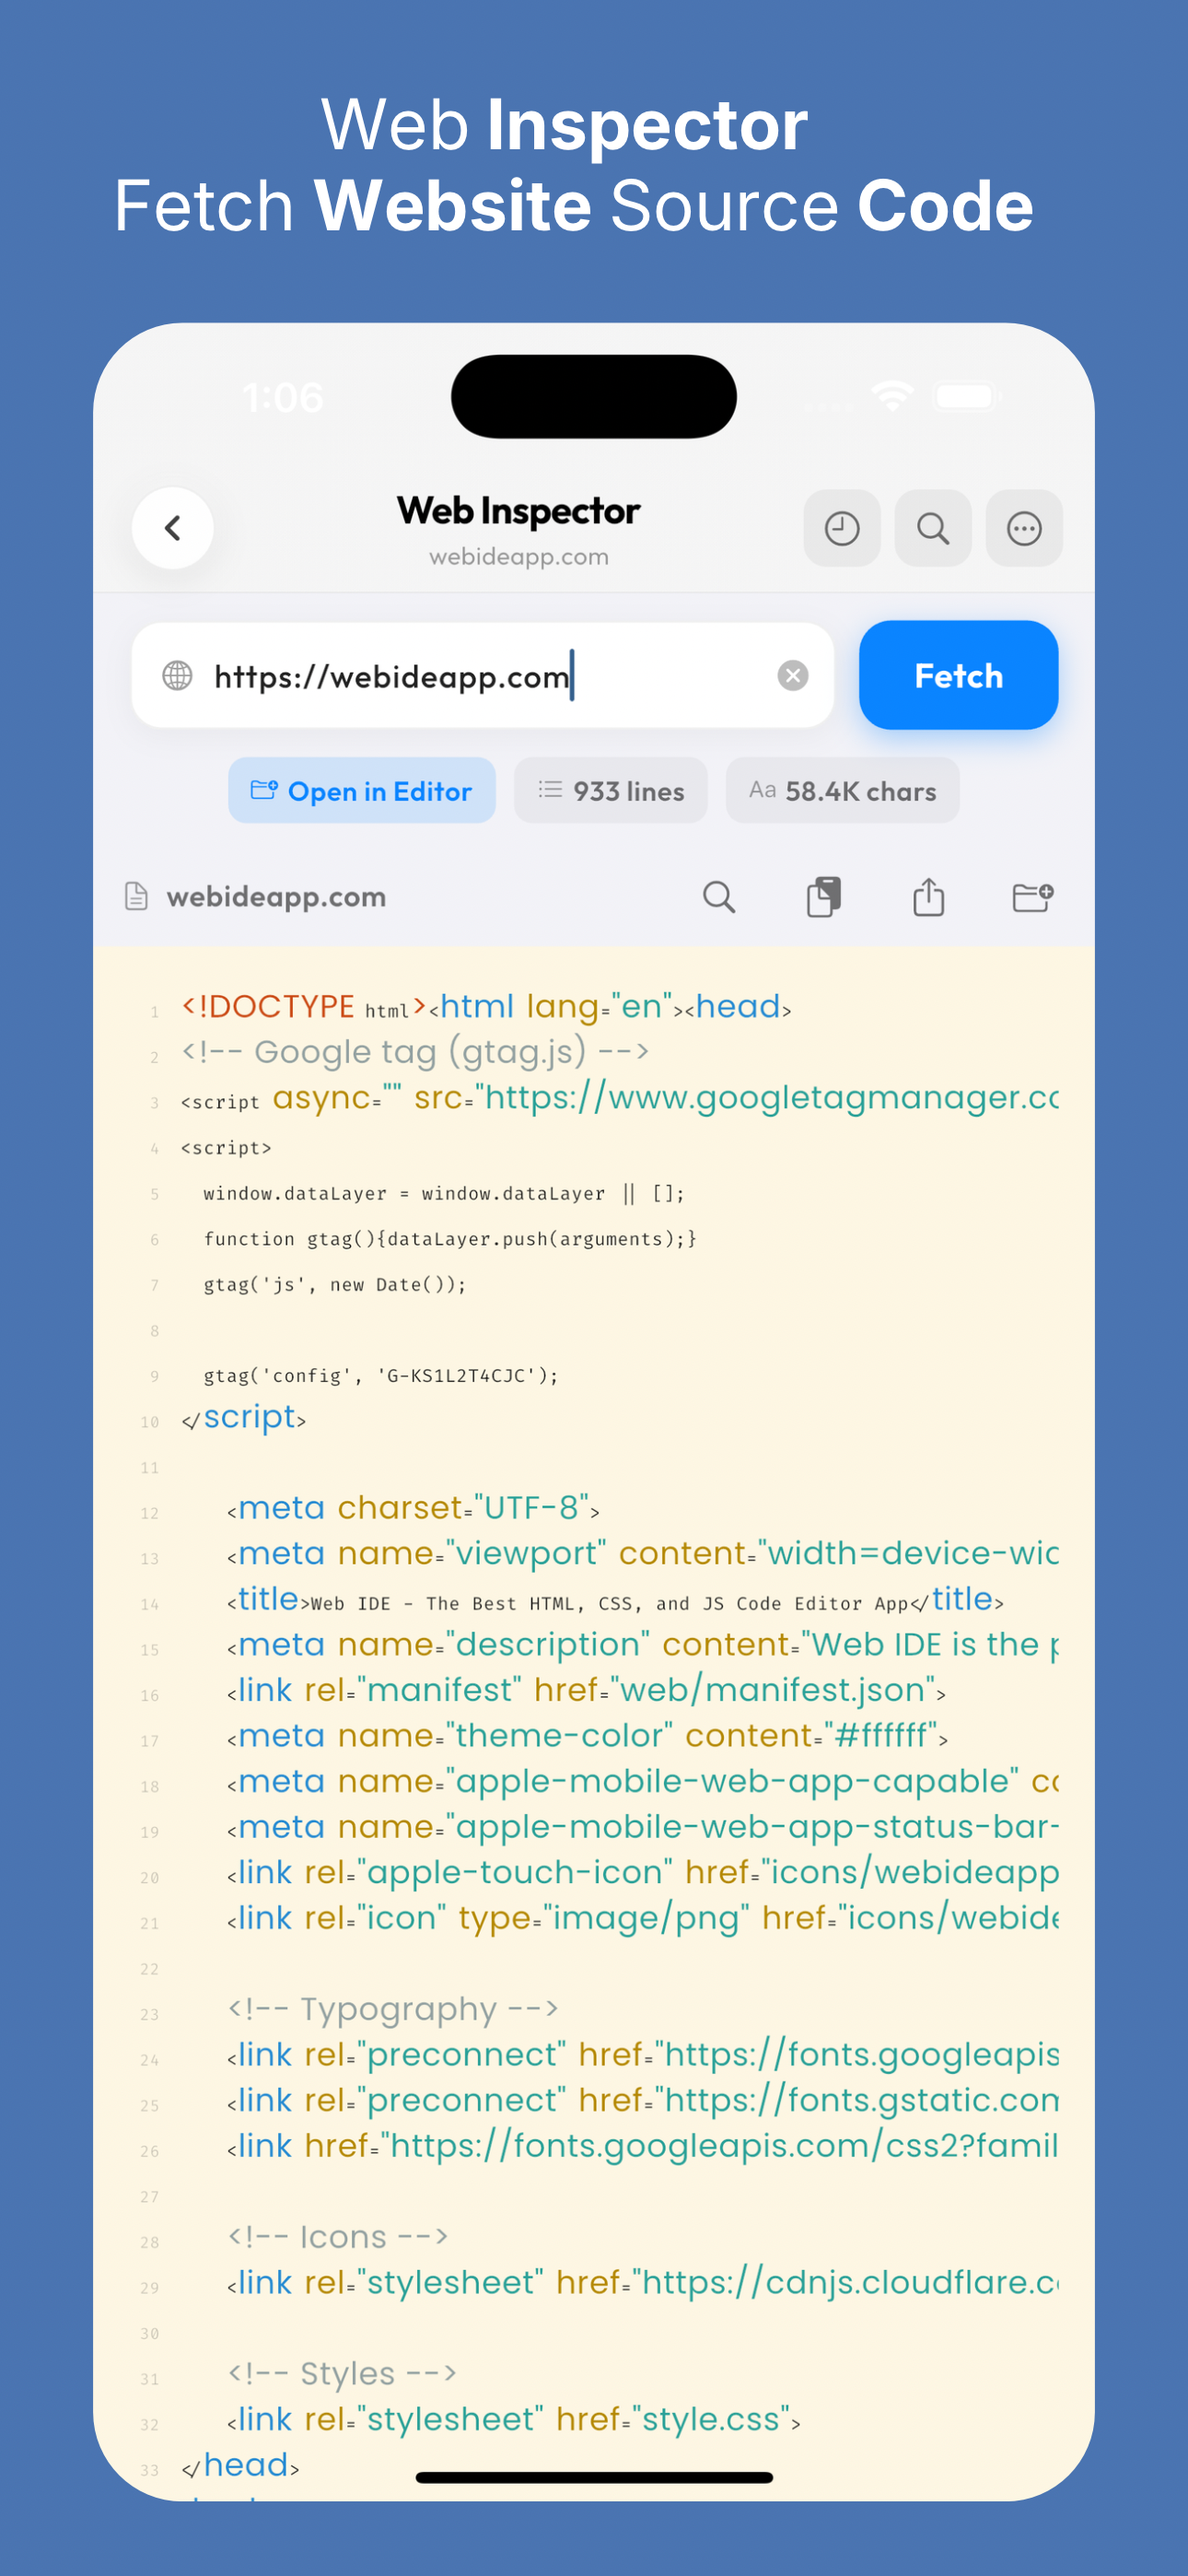Image resolution: width=1188 pixels, height=2576 pixels.
Task: Click the style.css stylesheet line
Action: click(x=514, y=2420)
